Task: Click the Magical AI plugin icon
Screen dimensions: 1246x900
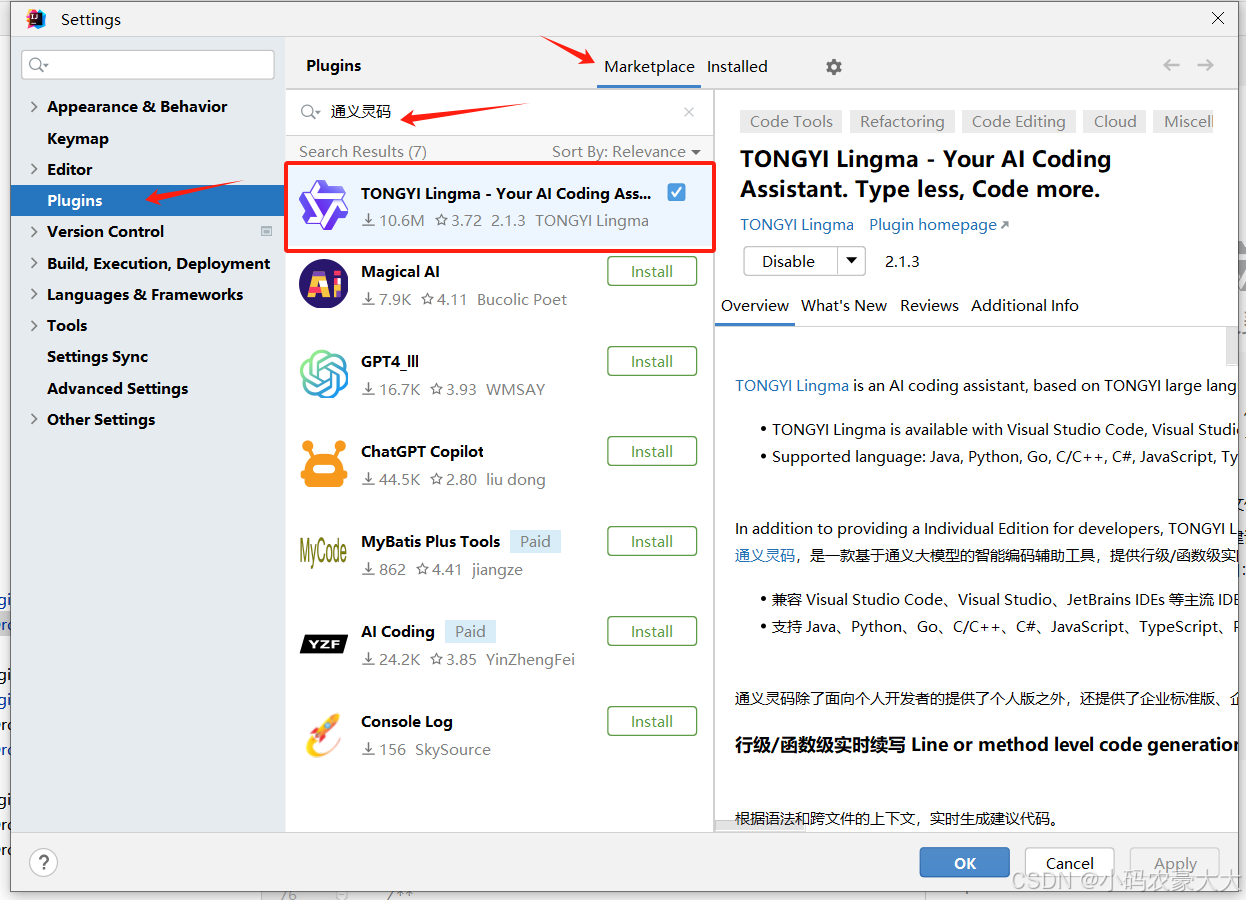Action: click(323, 284)
